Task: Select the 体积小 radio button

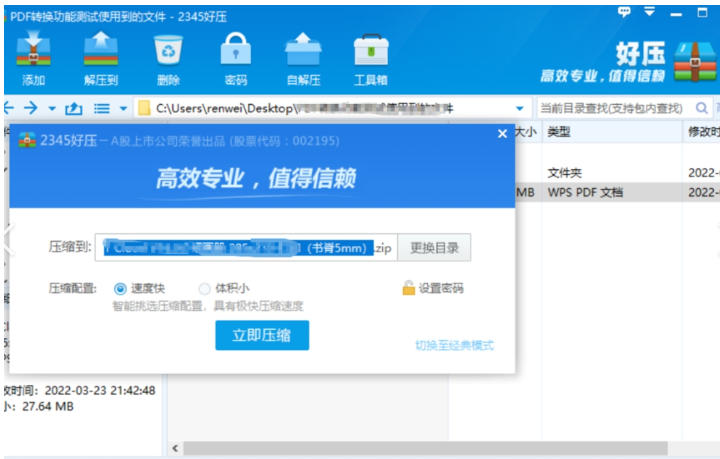Action: 204,289
